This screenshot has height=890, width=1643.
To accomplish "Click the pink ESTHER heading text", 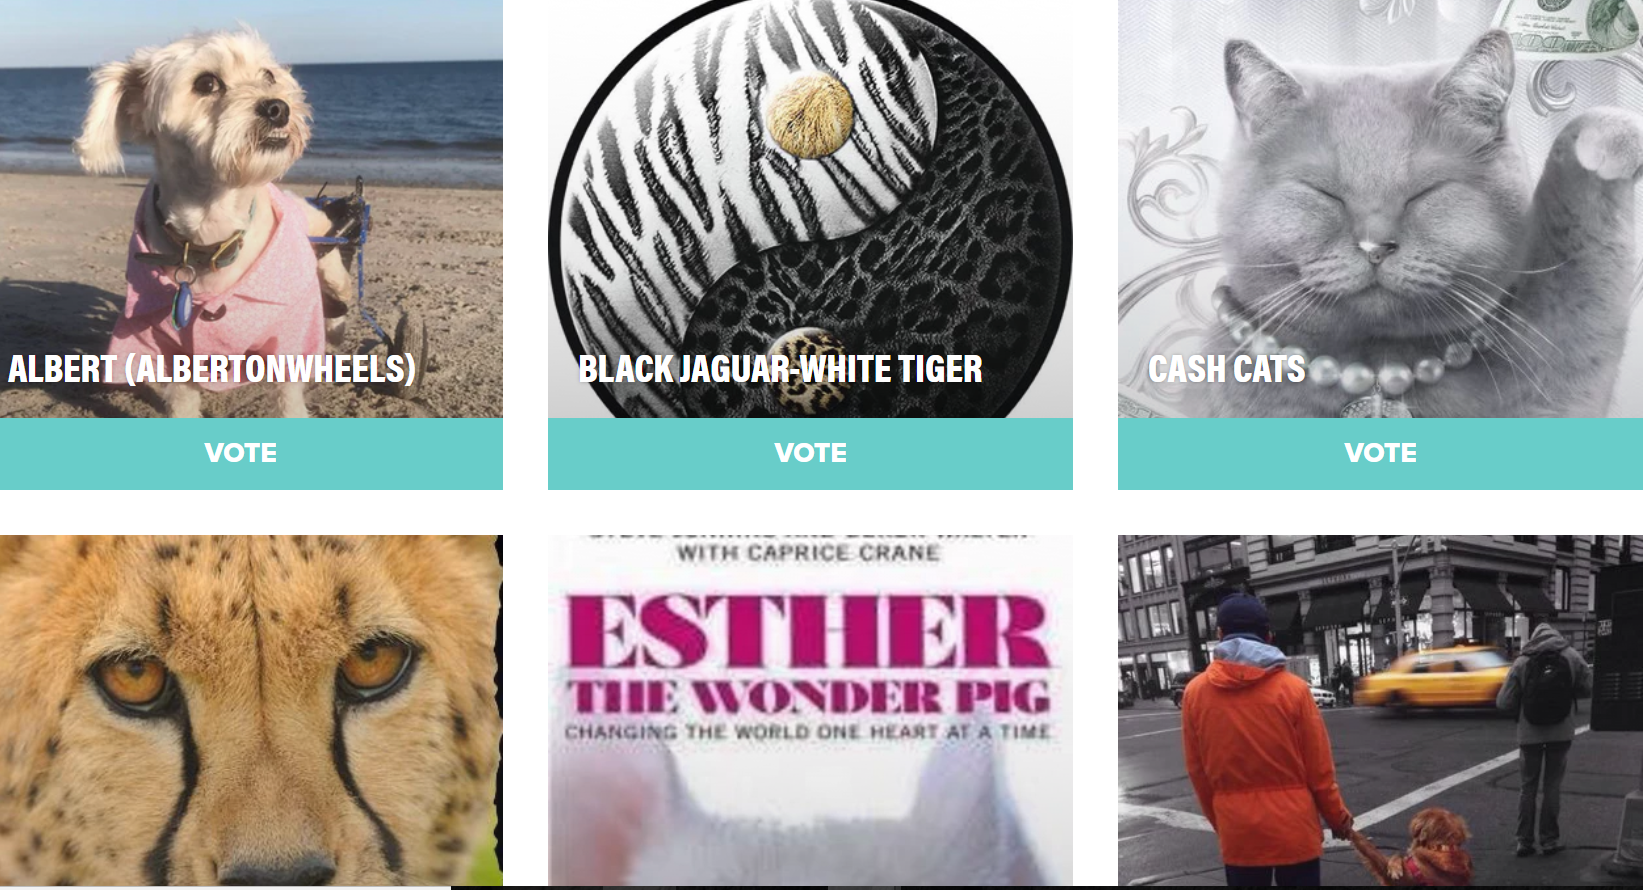I will [808, 631].
